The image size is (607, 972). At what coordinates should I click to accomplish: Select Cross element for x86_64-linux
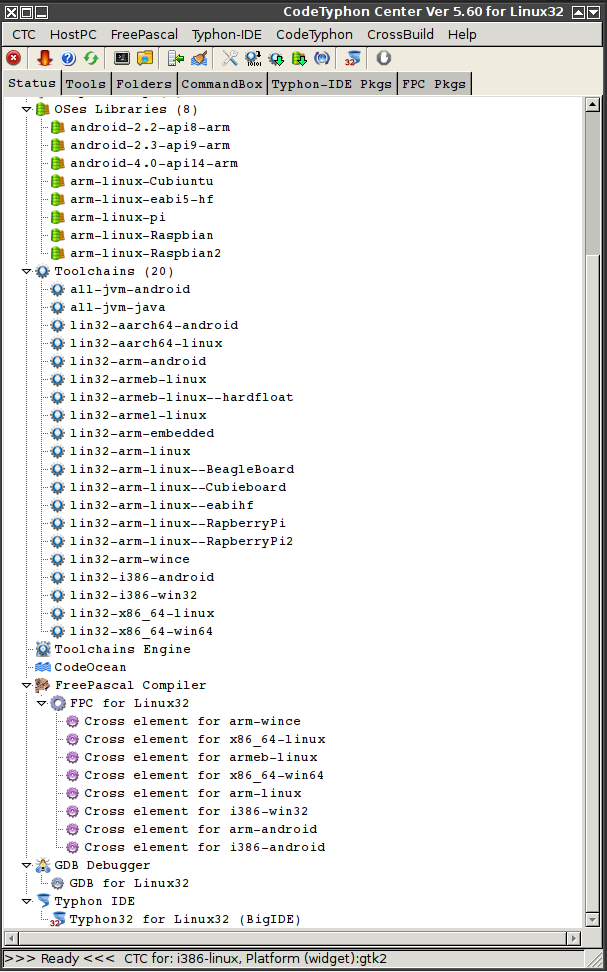pos(205,740)
